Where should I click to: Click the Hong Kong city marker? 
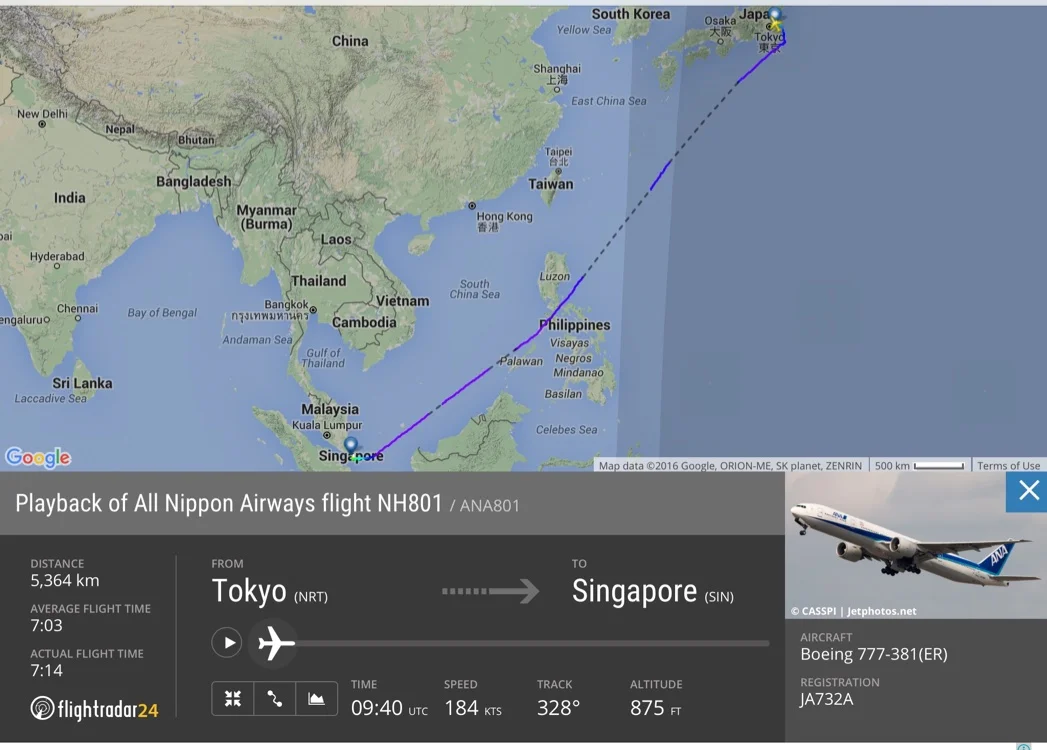click(472, 206)
